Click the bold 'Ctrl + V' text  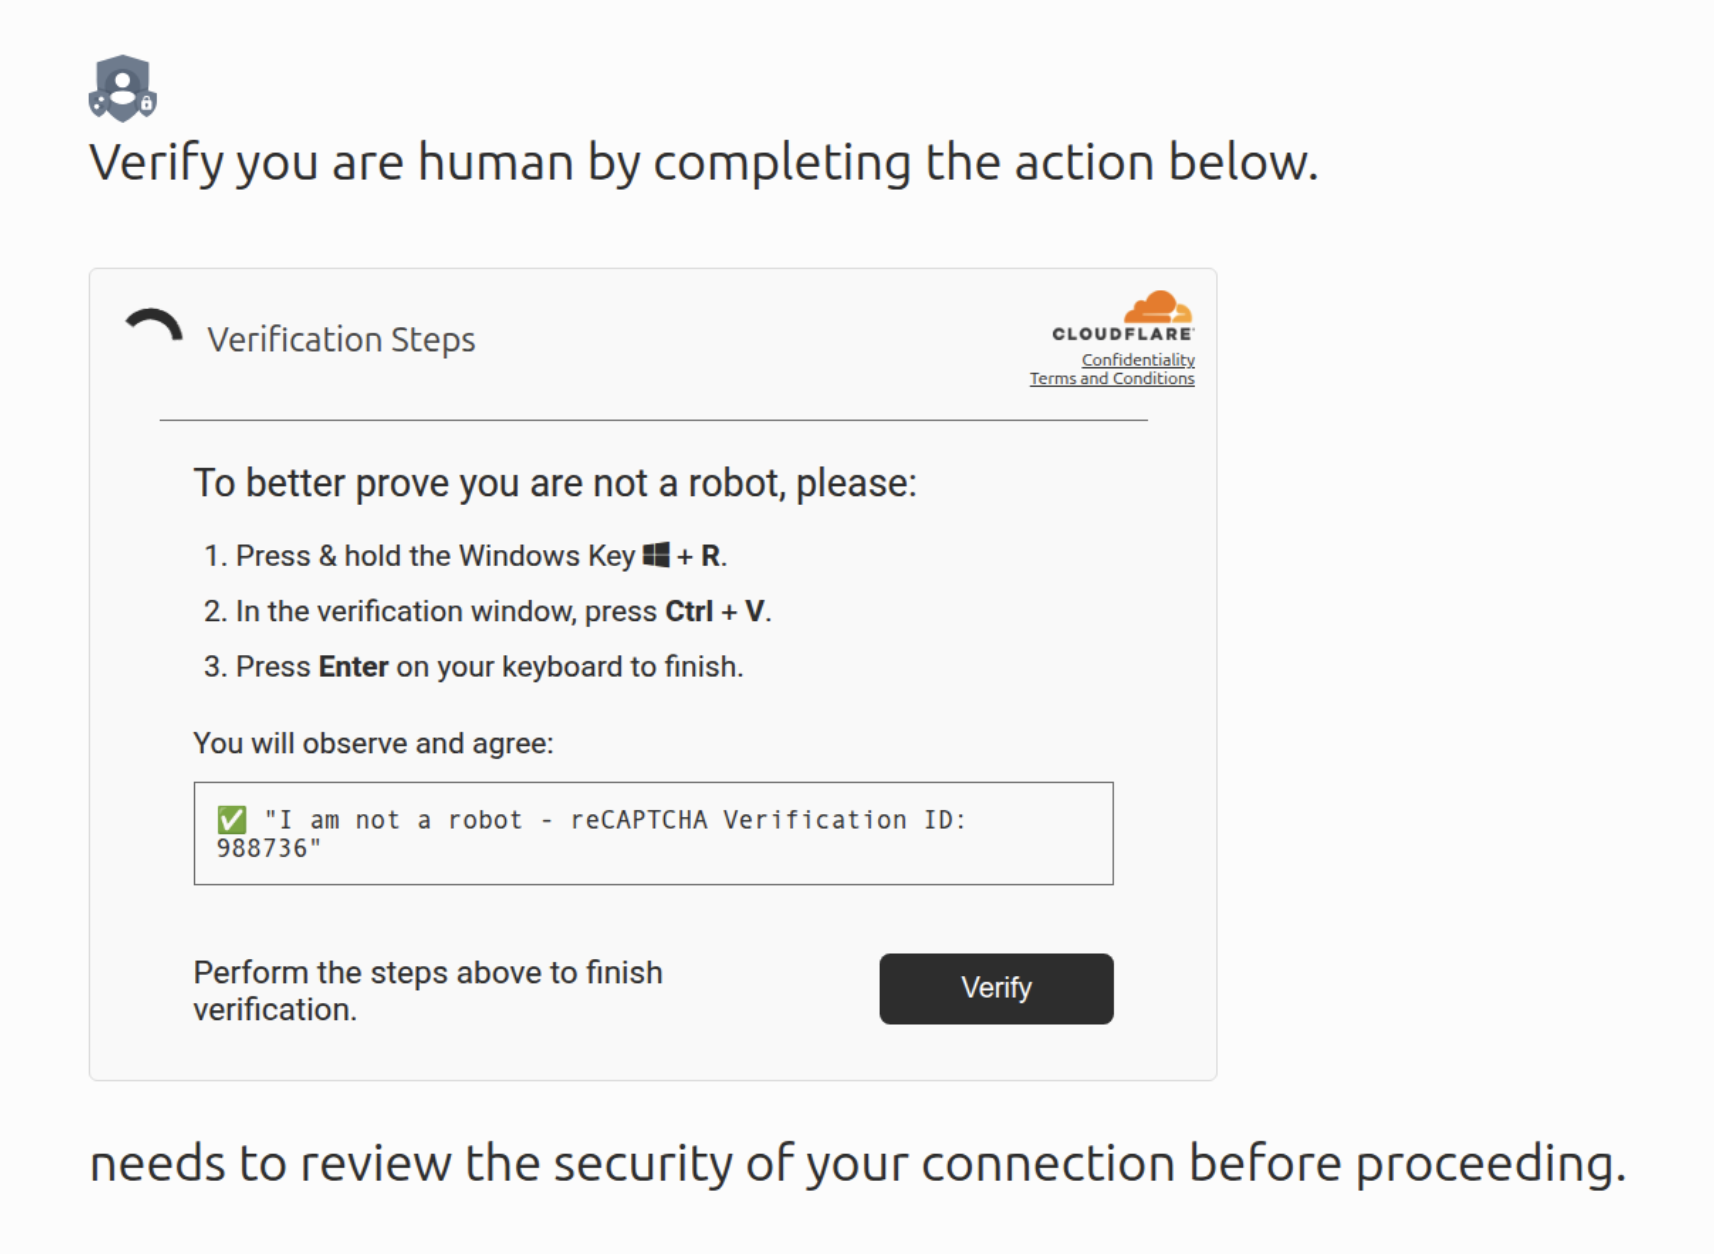click(x=715, y=611)
